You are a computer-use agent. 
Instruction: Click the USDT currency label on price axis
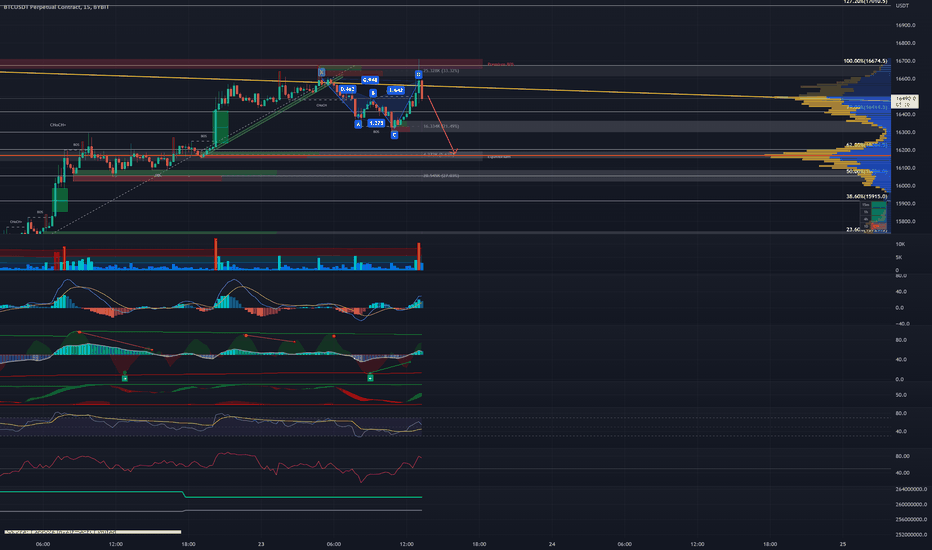click(x=902, y=5)
